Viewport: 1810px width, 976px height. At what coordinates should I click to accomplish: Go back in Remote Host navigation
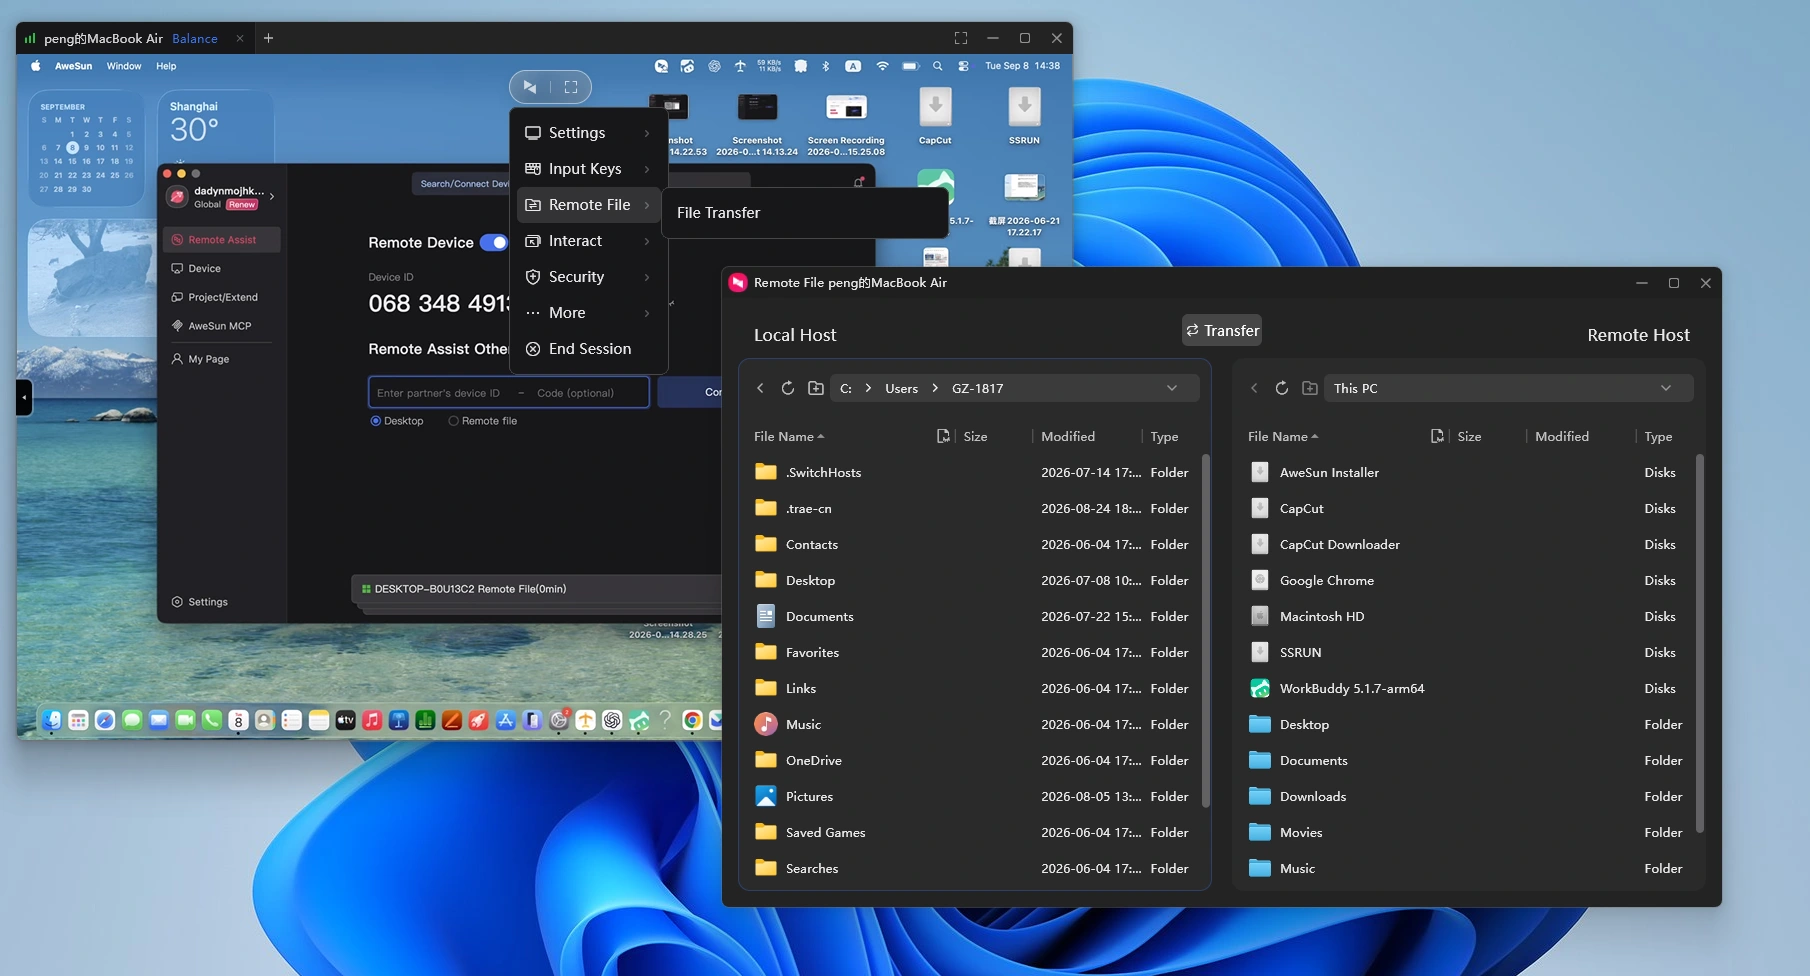(1254, 388)
